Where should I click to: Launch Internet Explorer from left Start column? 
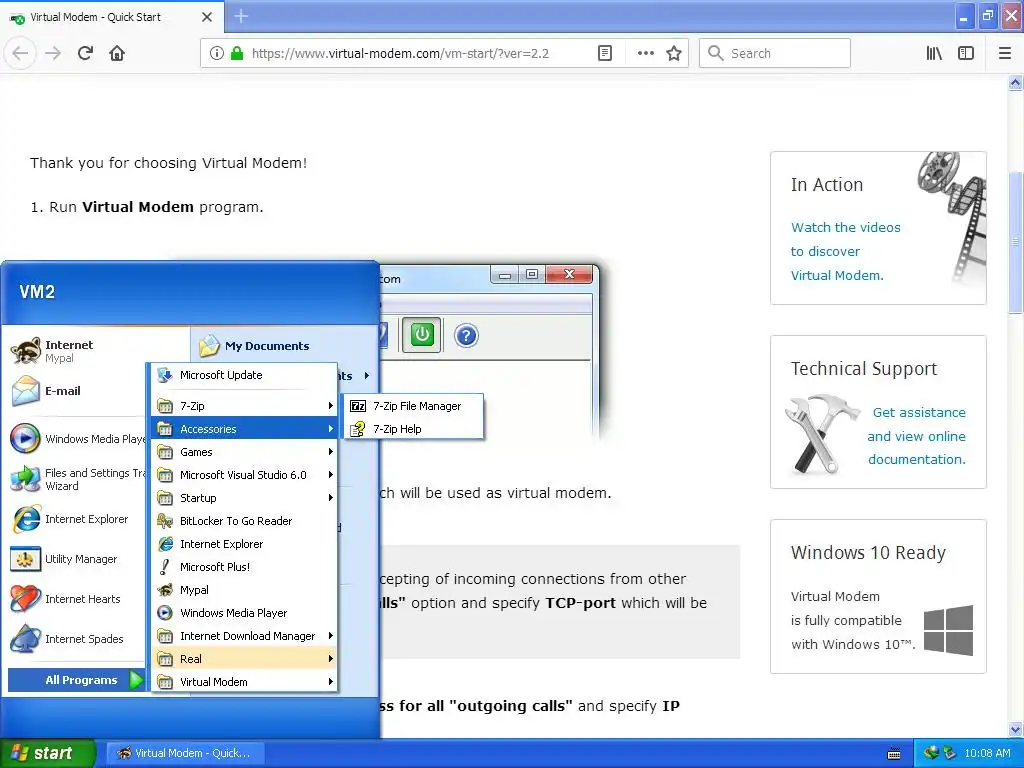click(77, 519)
